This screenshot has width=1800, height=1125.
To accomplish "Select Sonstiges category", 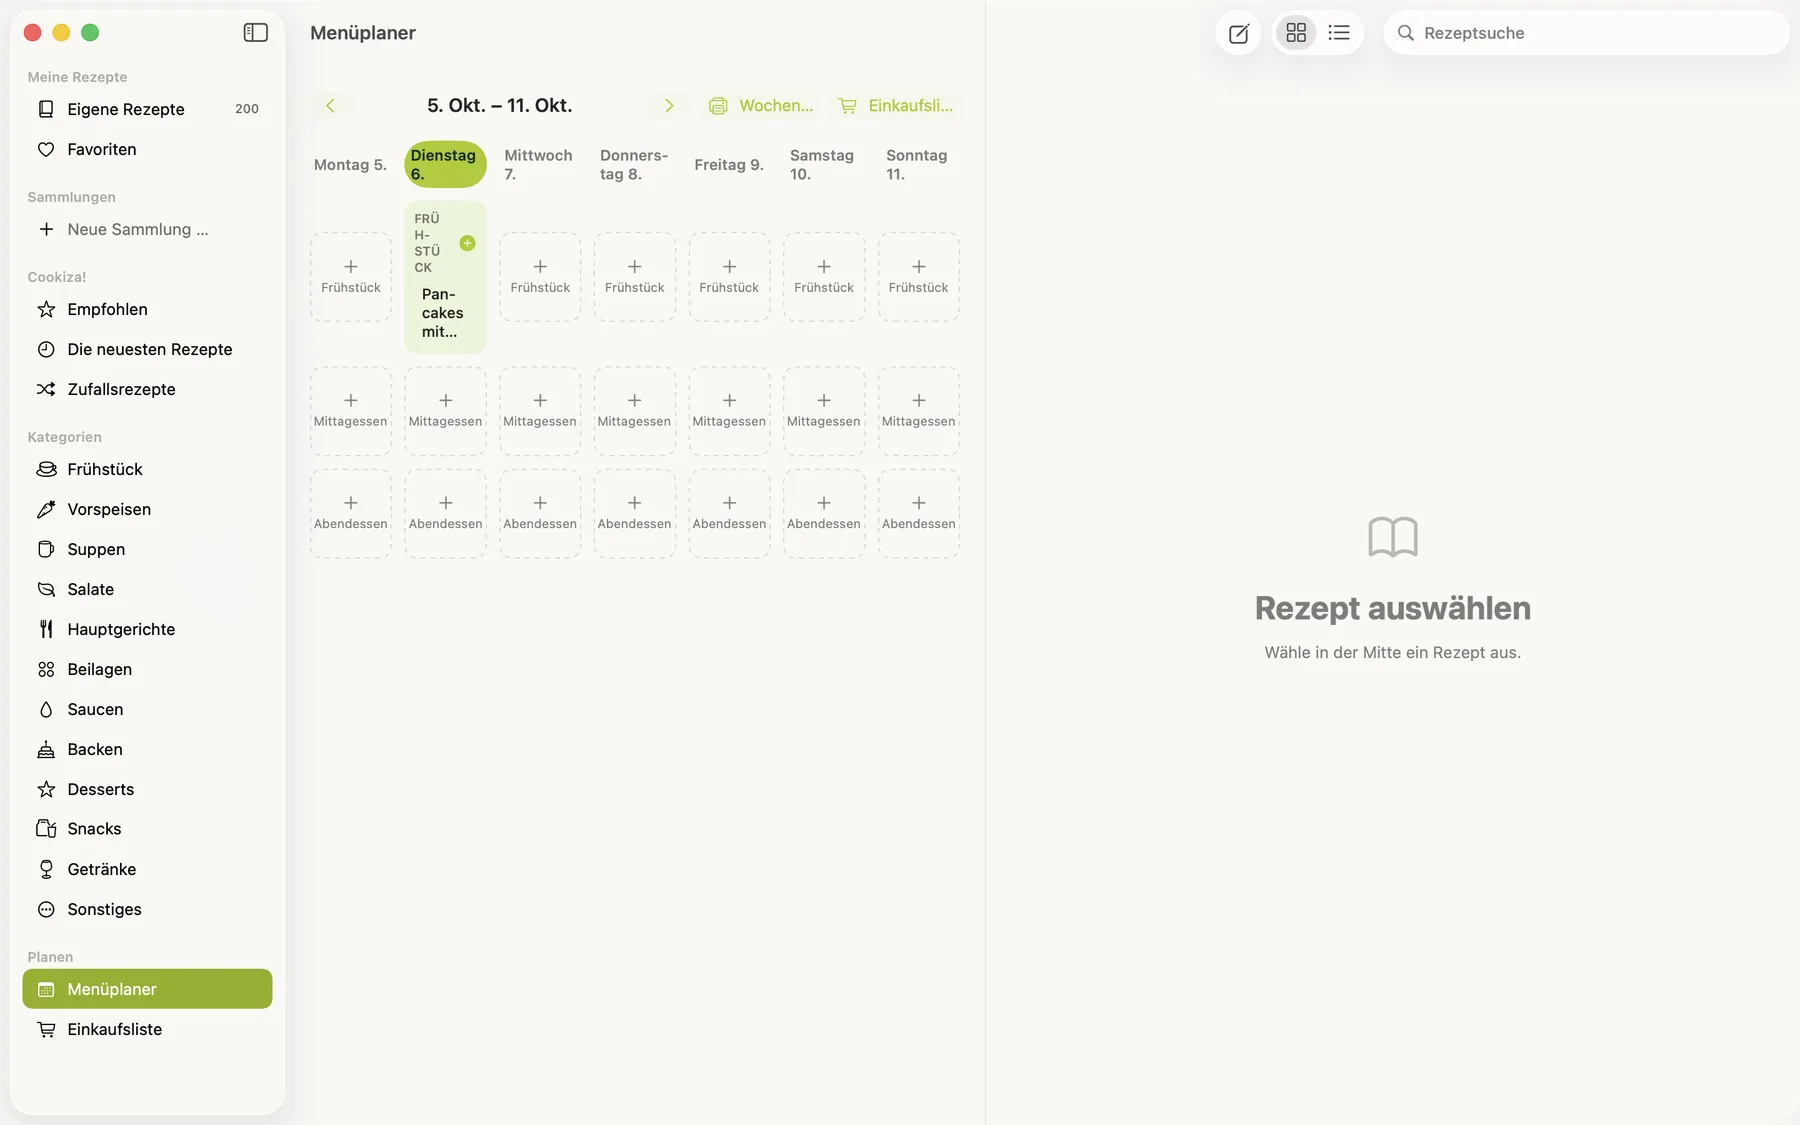I will coord(147,909).
